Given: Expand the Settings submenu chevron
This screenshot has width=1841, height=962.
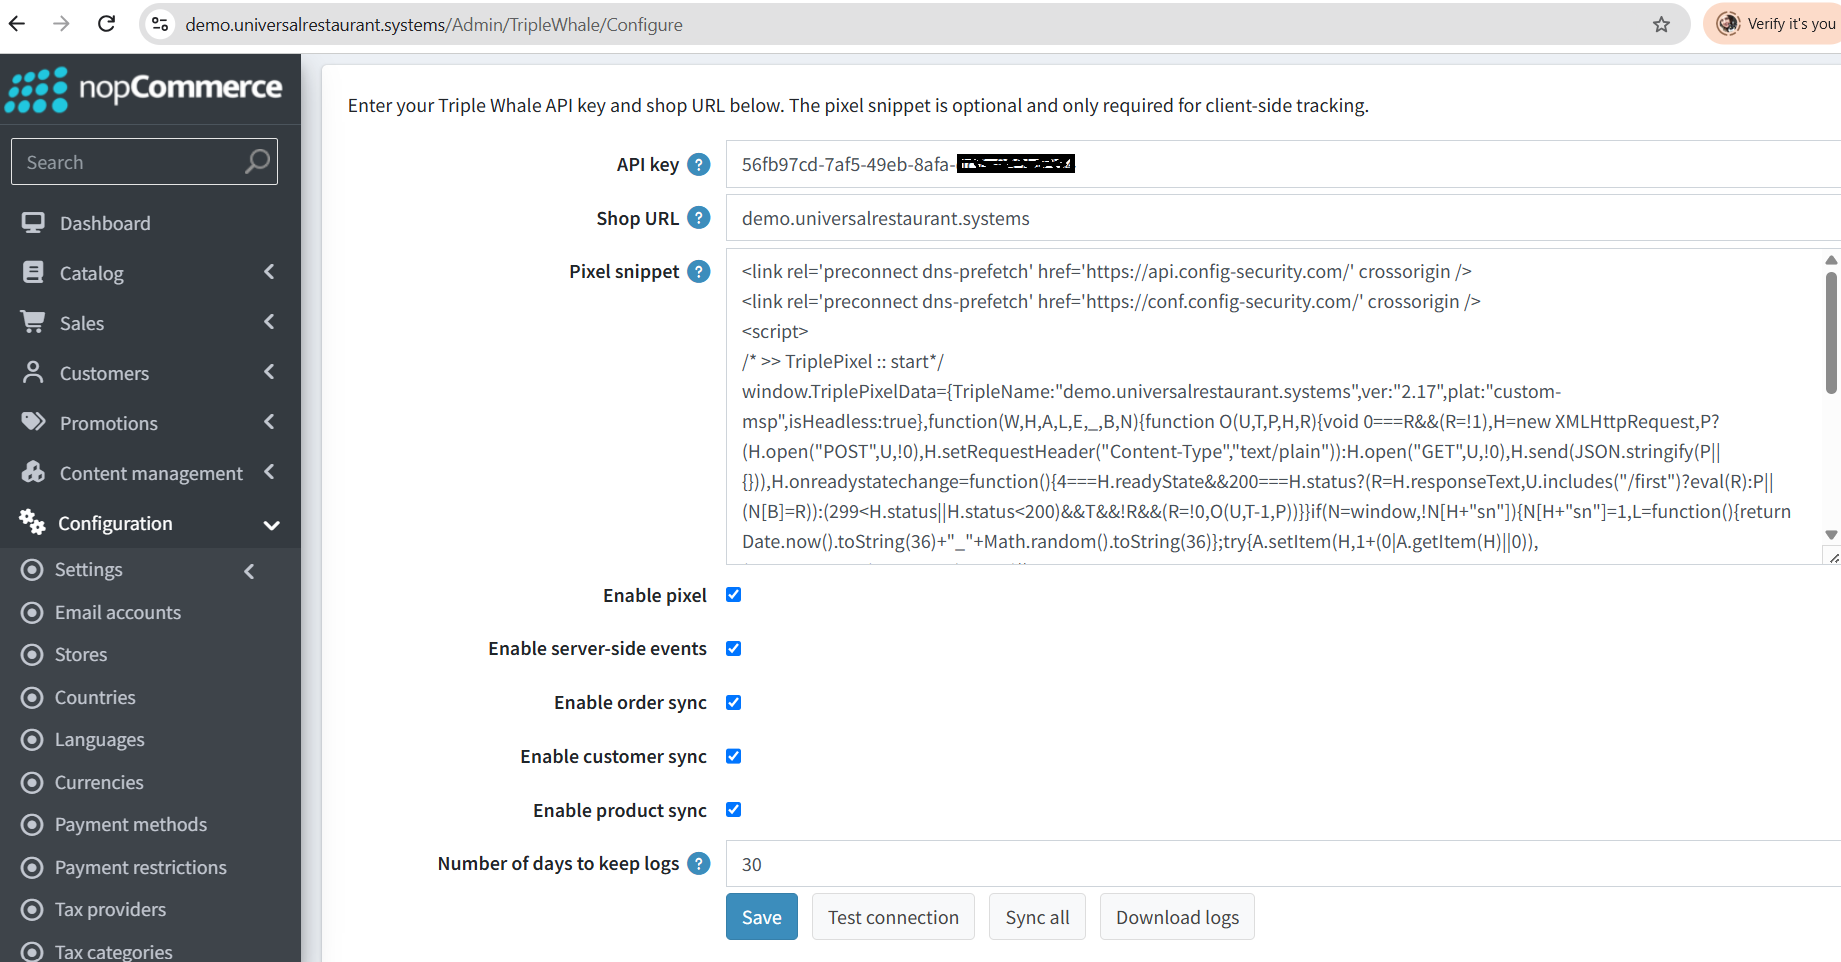Looking at the screenshot, I should [249, 571].
